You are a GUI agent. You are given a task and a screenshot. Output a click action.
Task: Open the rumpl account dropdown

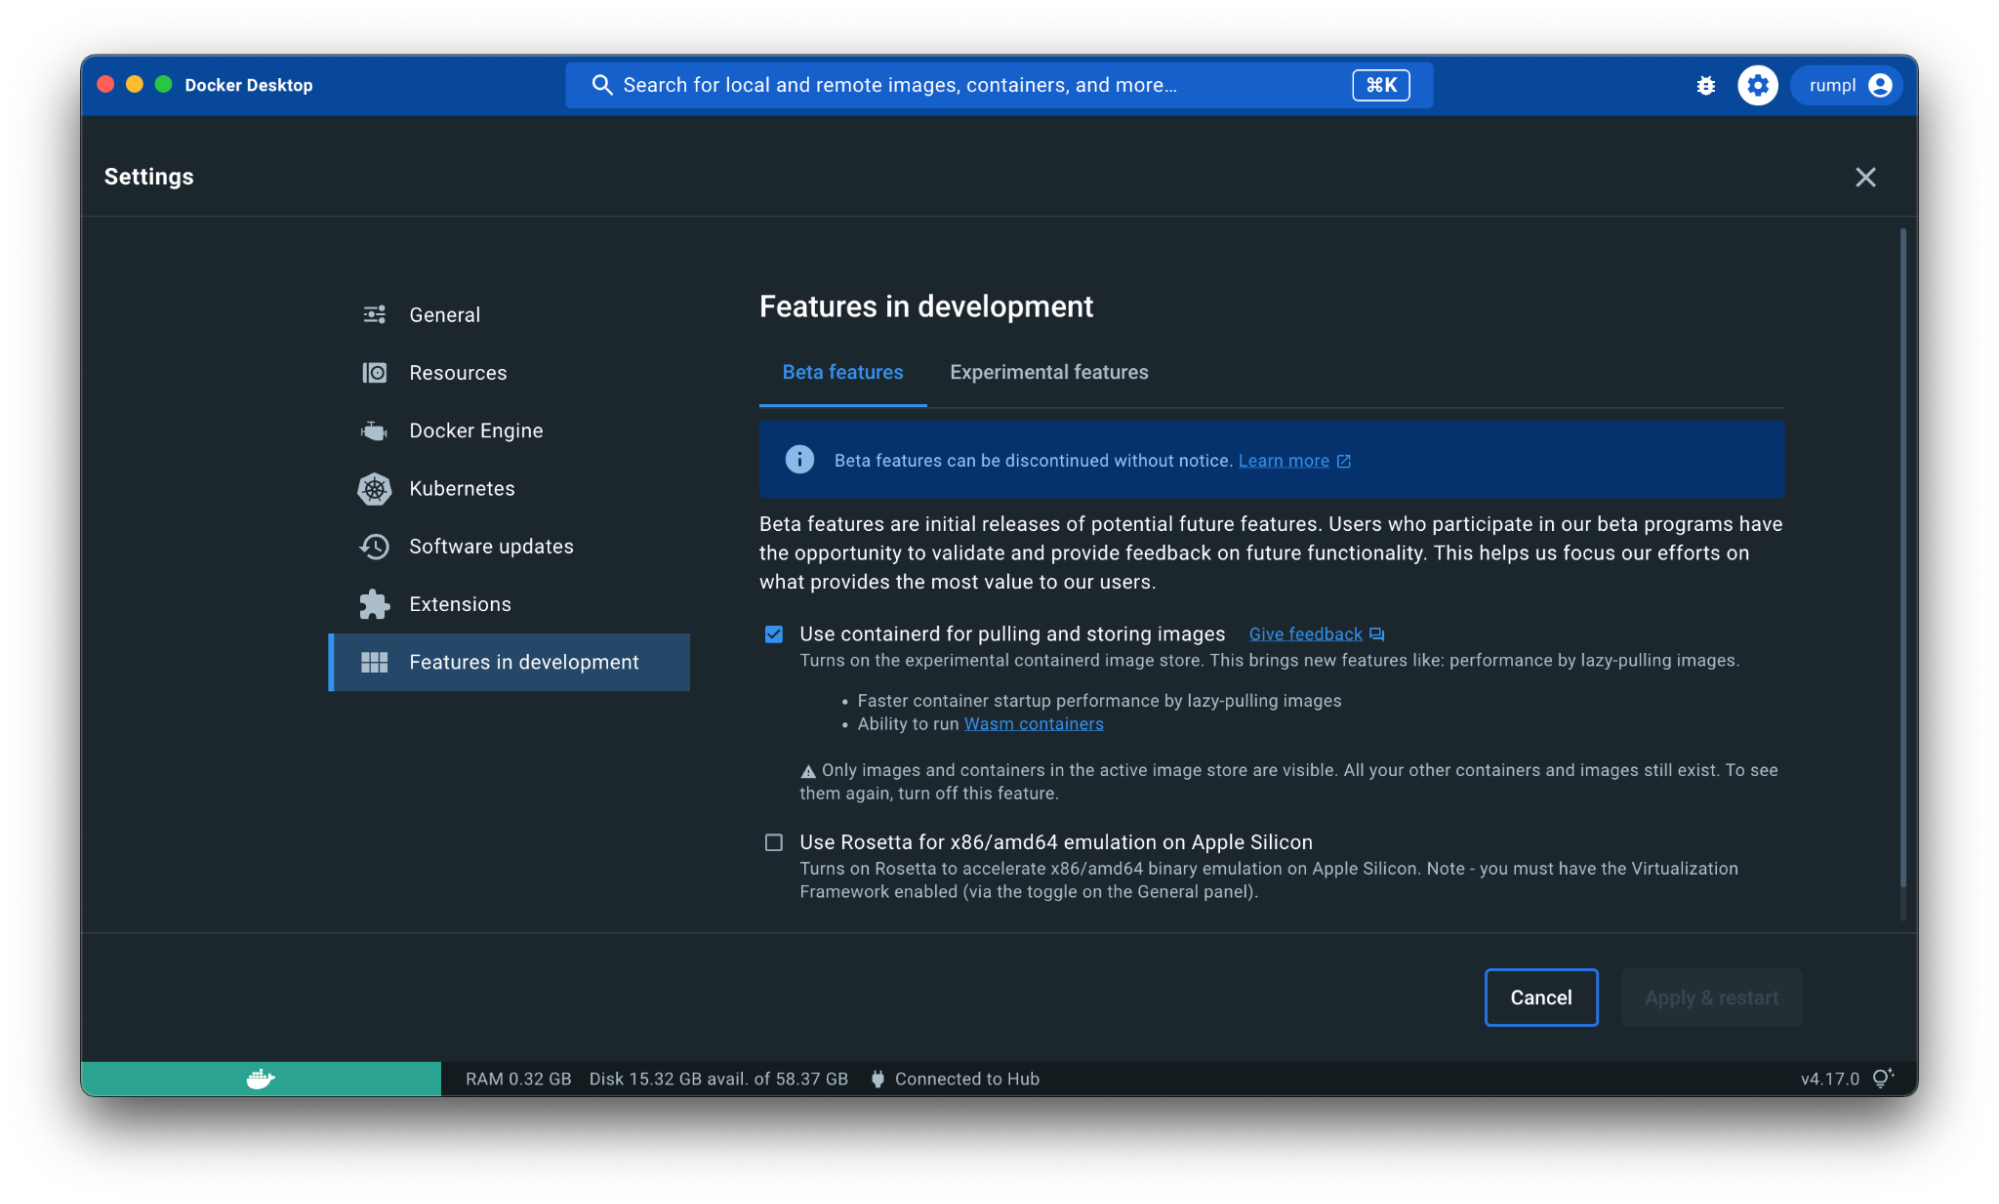tap(1845, 85)
